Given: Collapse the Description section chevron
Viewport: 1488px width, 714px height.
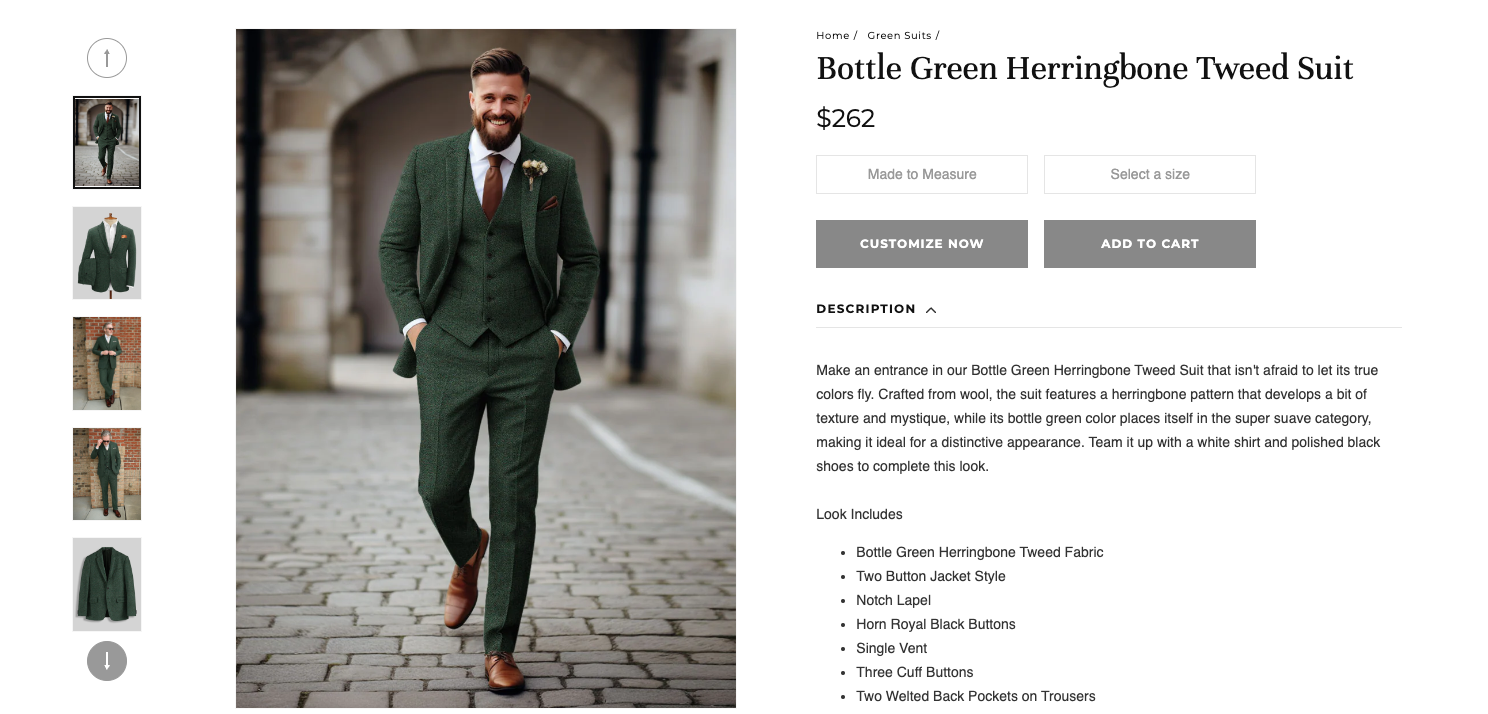Looking at the screenshot, I should click(931, 310).
